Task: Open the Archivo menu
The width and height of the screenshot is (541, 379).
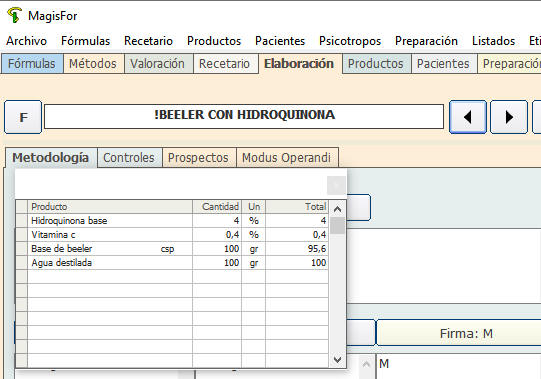Action: click(27, 41)
